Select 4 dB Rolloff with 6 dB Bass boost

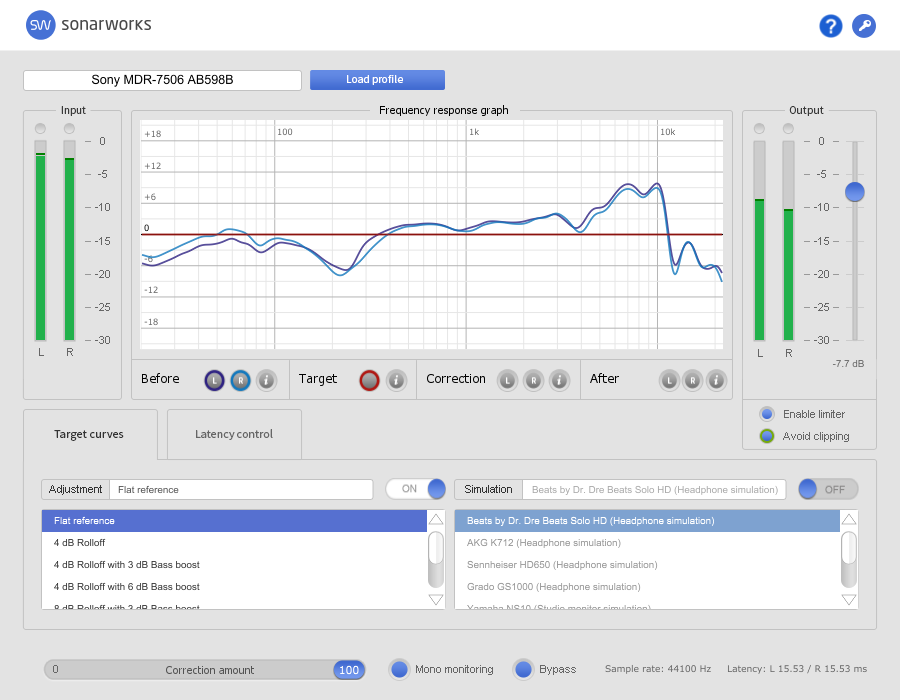click(x=234, y=586)
